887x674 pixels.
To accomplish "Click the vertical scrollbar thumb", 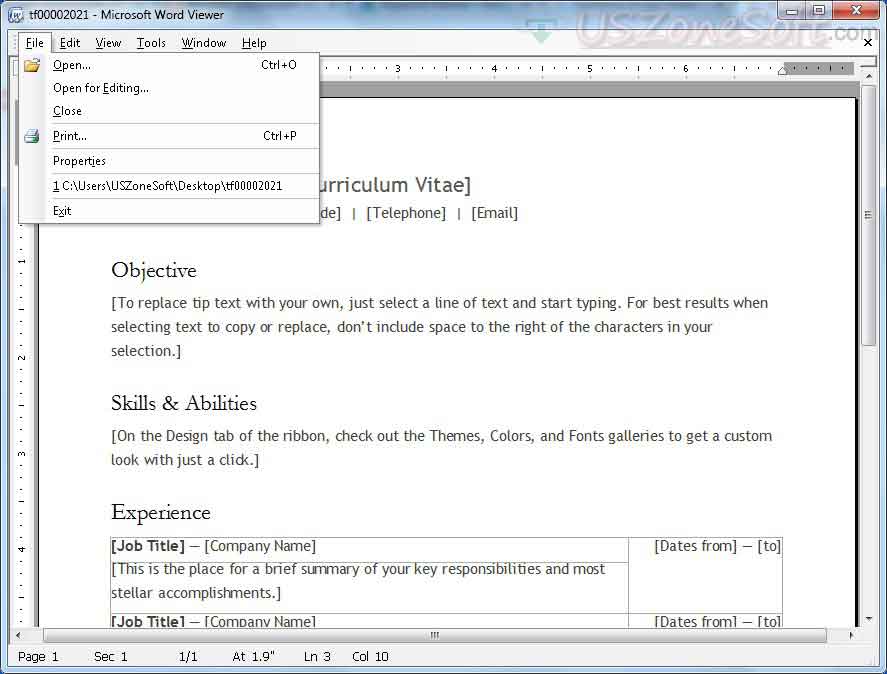I will [868, 215].
